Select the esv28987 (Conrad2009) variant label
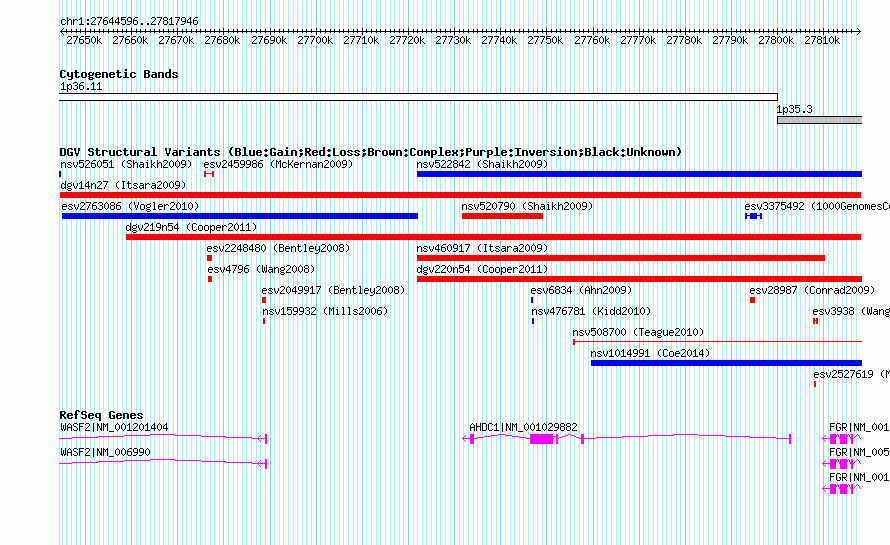 coord(812,290)
